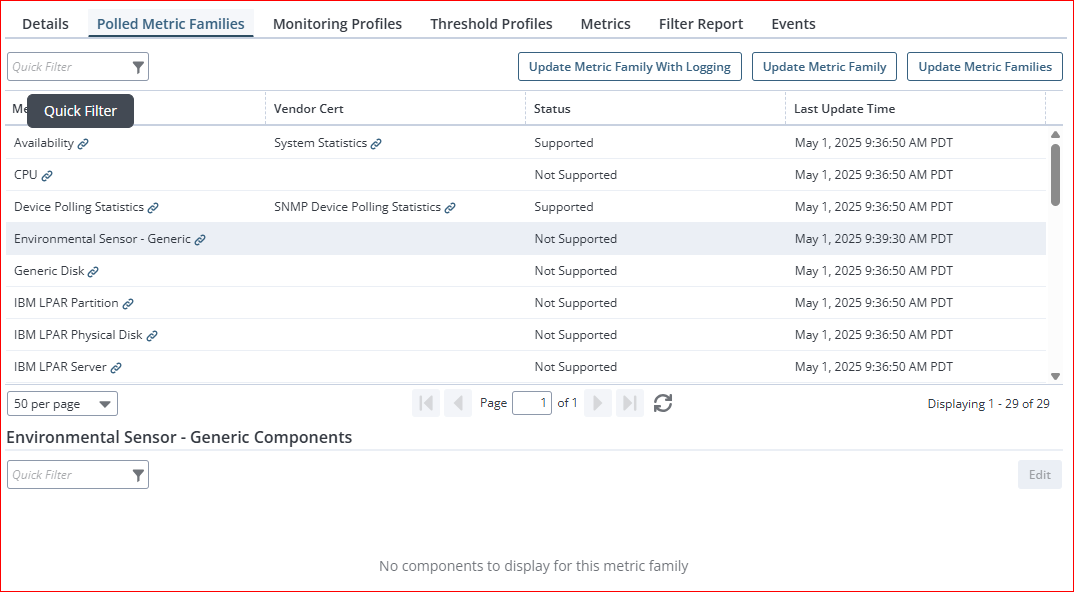Click Update Metric Family With Logging button
The height and width of the screenshot is (592, 1074).
click(x=629, y=67)
